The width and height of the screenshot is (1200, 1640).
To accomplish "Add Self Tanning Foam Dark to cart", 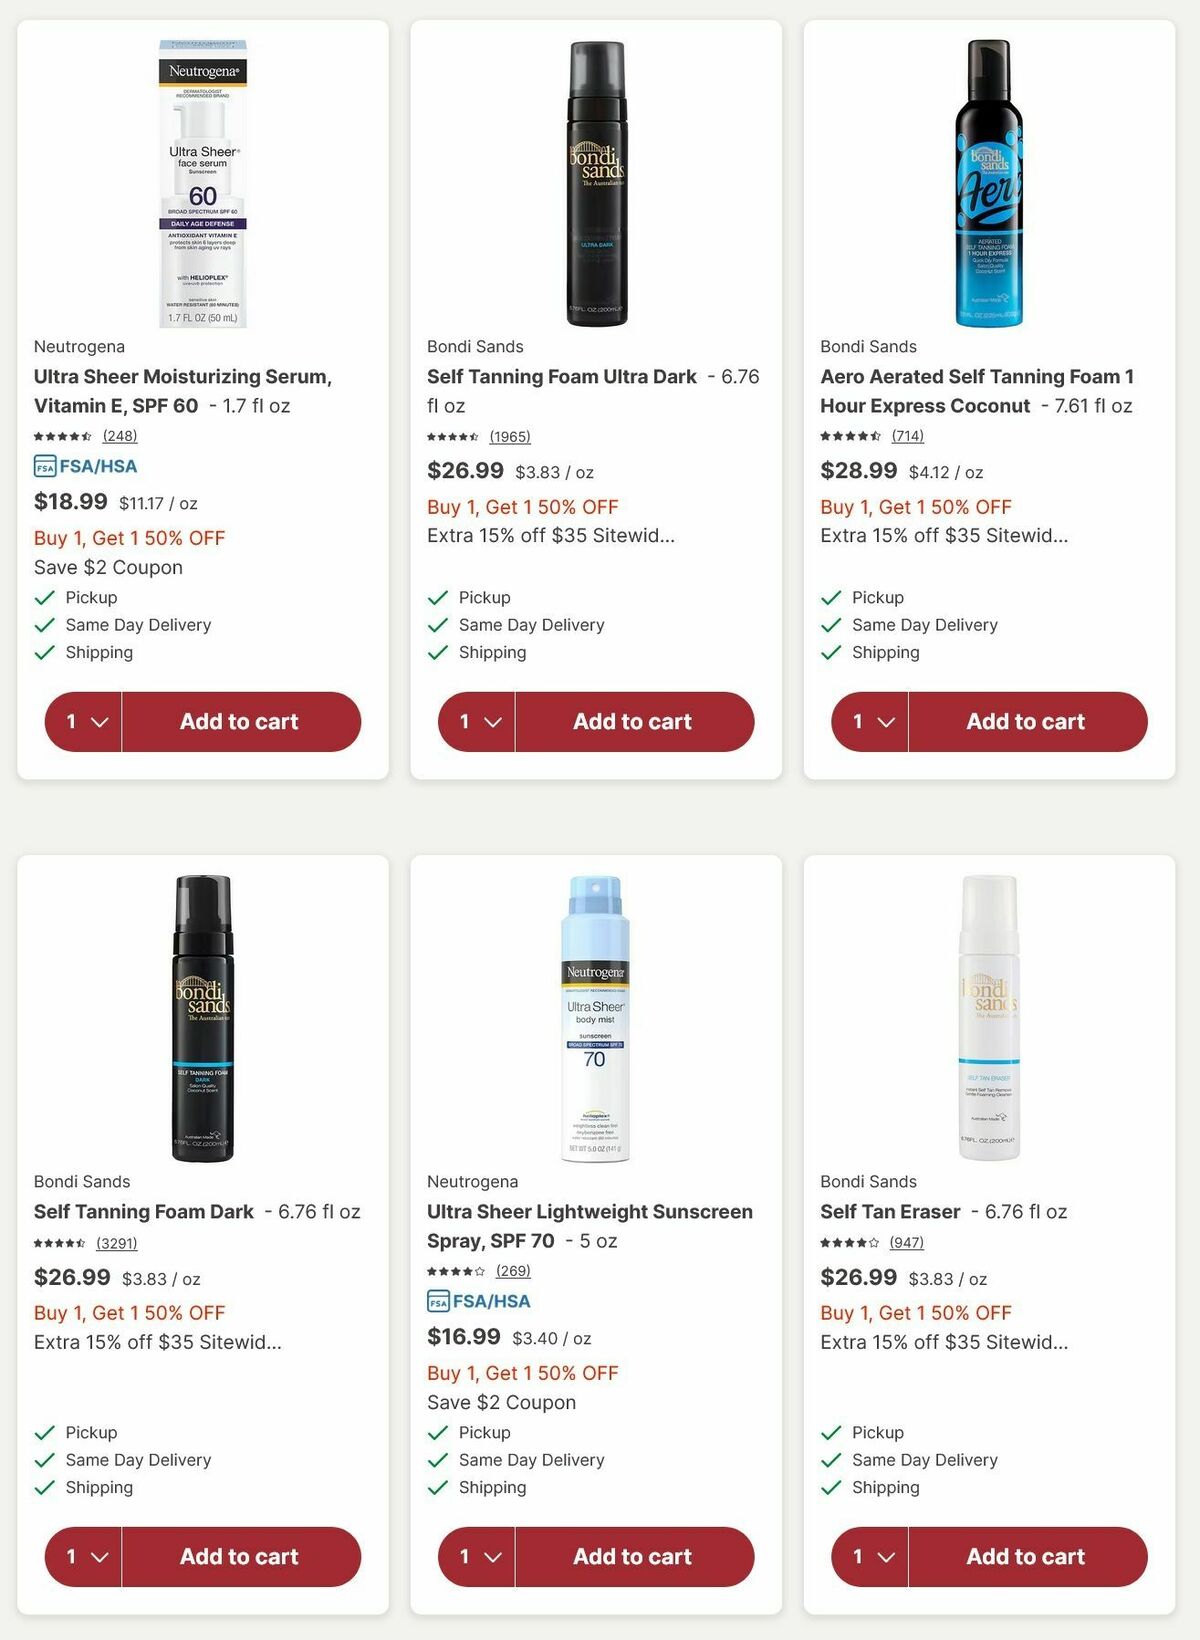I will point(238,1557).
